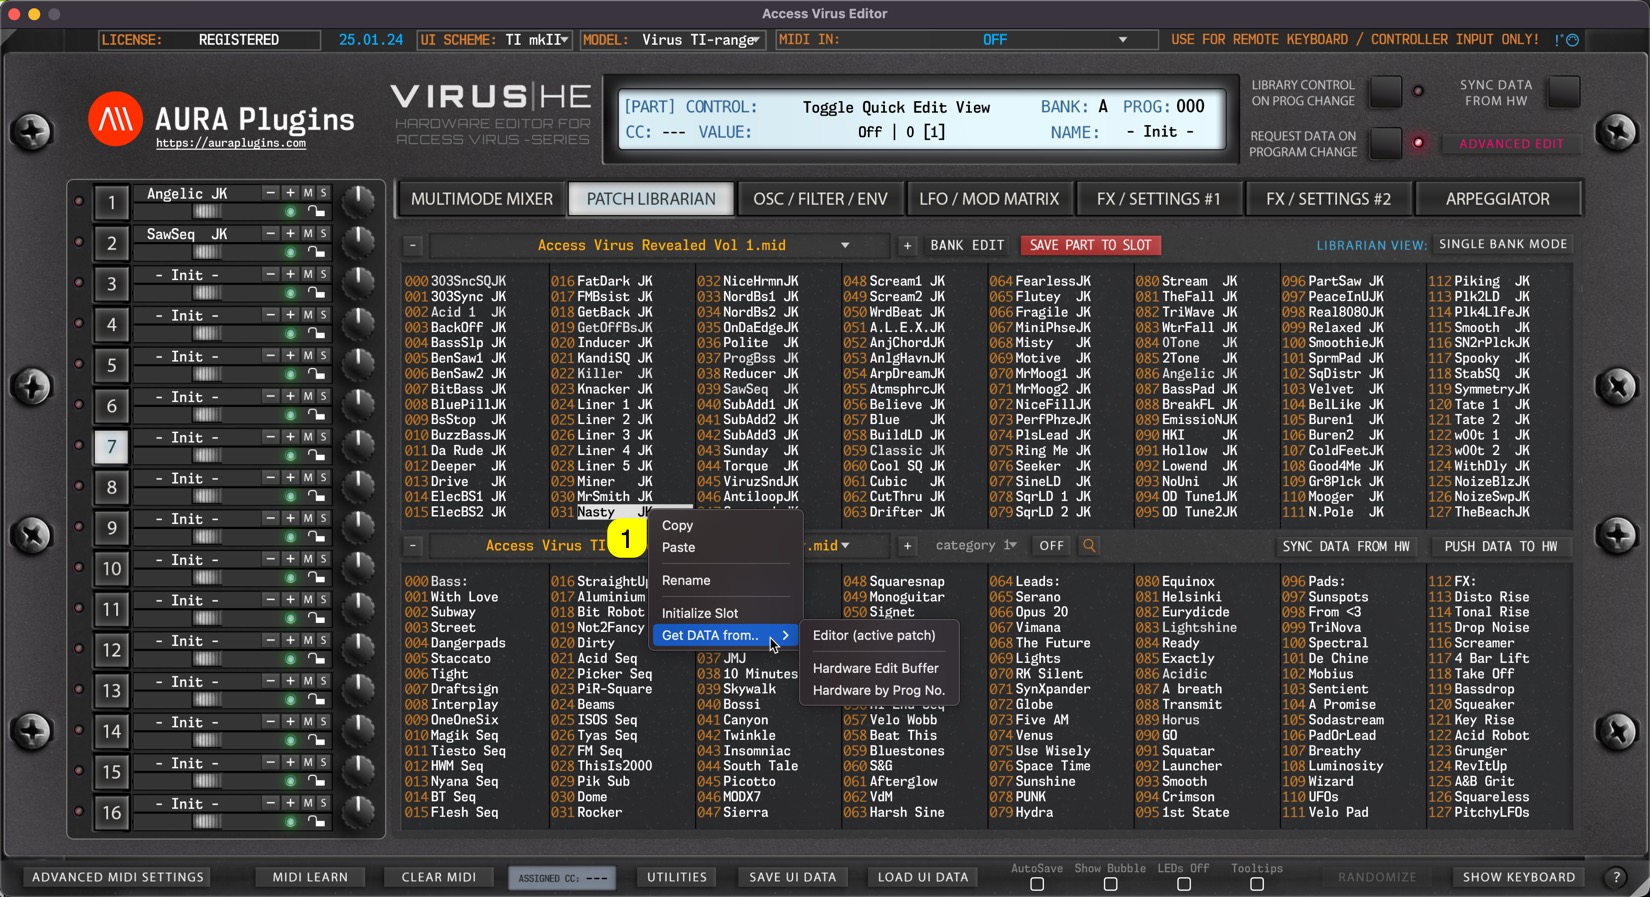This screenshot has height=897, width=1650.
Task: Switch to the ARPEGGIATOR tab
Action: click(x=1497, y=199)
